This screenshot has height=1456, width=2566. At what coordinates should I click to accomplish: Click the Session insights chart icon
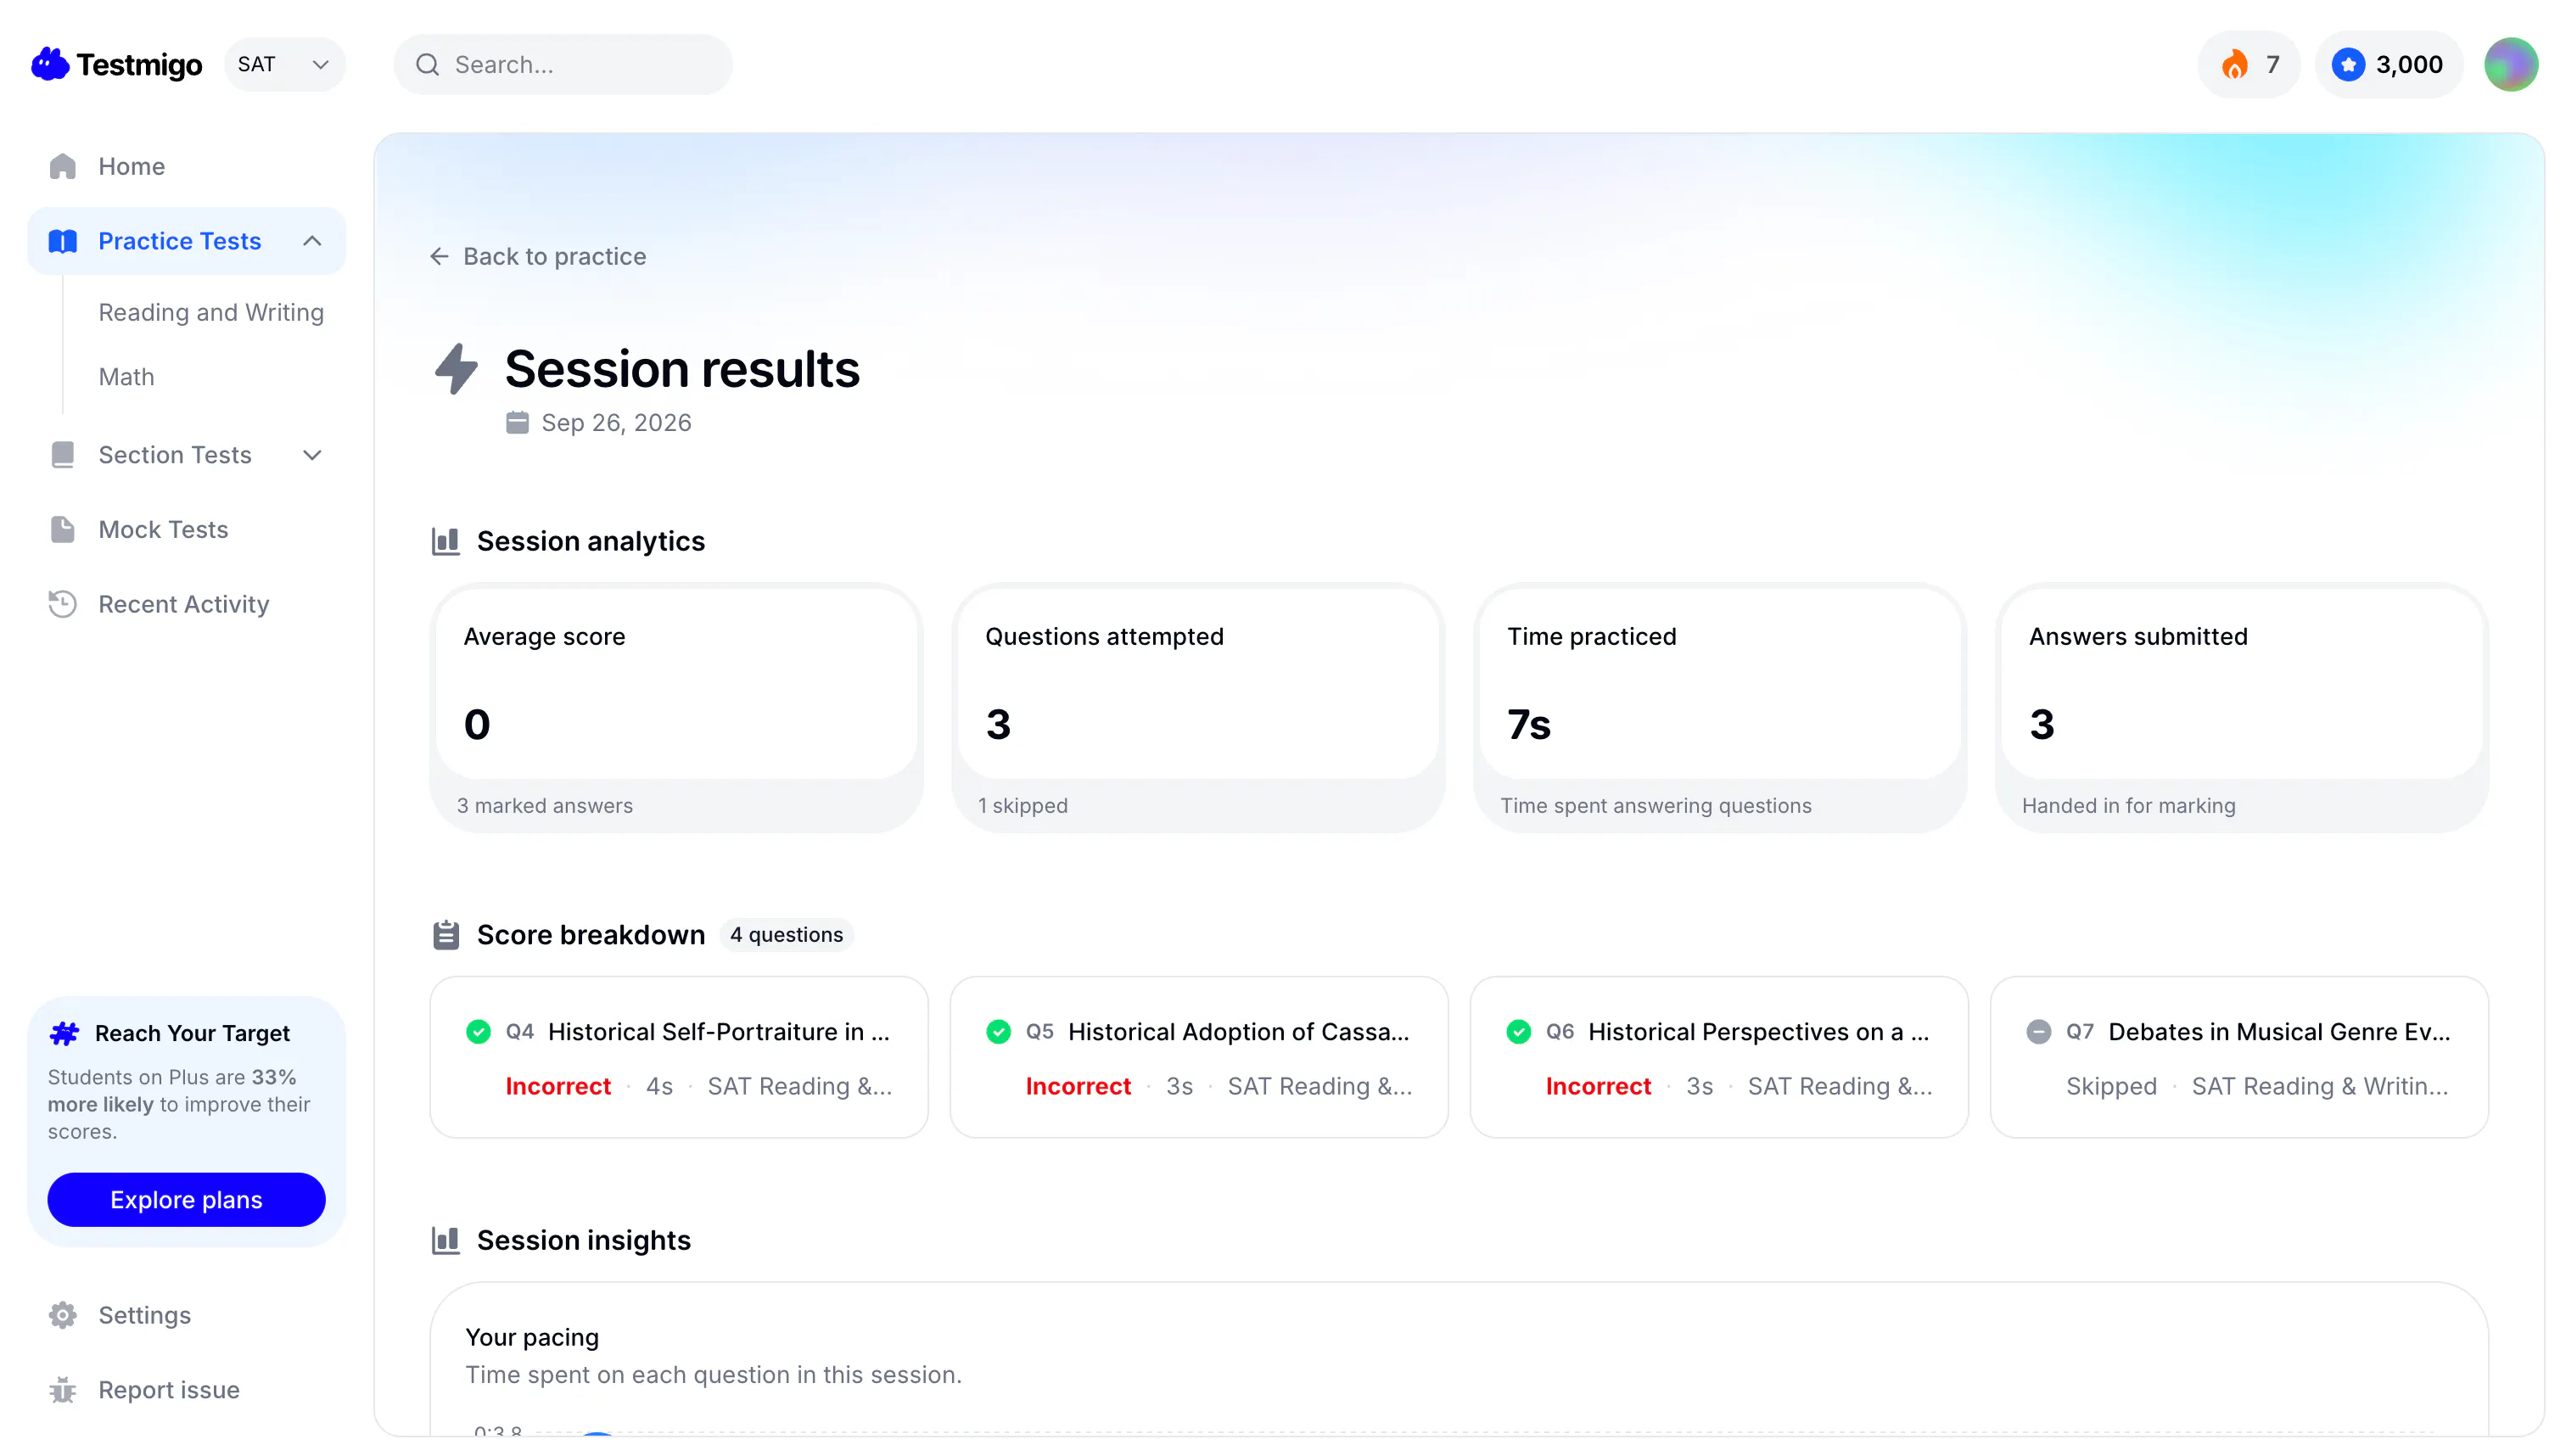446,1240
